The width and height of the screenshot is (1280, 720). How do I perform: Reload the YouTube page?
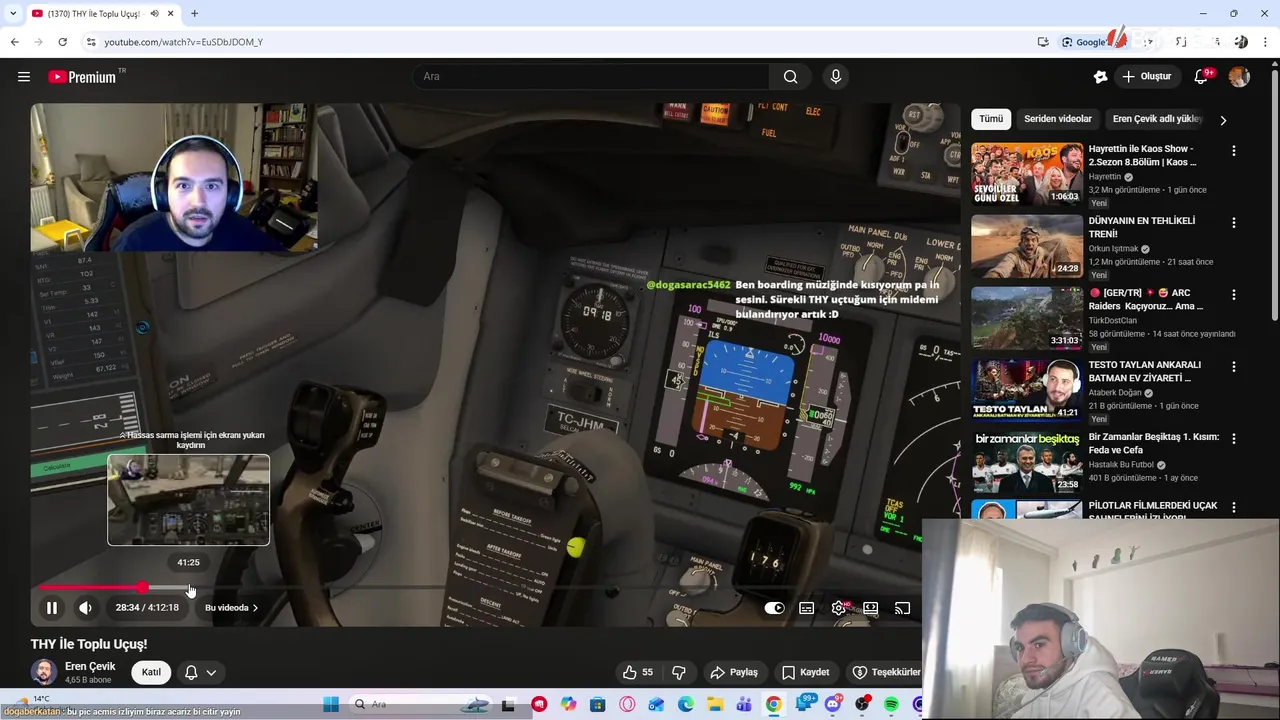click(x=62, y=42)
